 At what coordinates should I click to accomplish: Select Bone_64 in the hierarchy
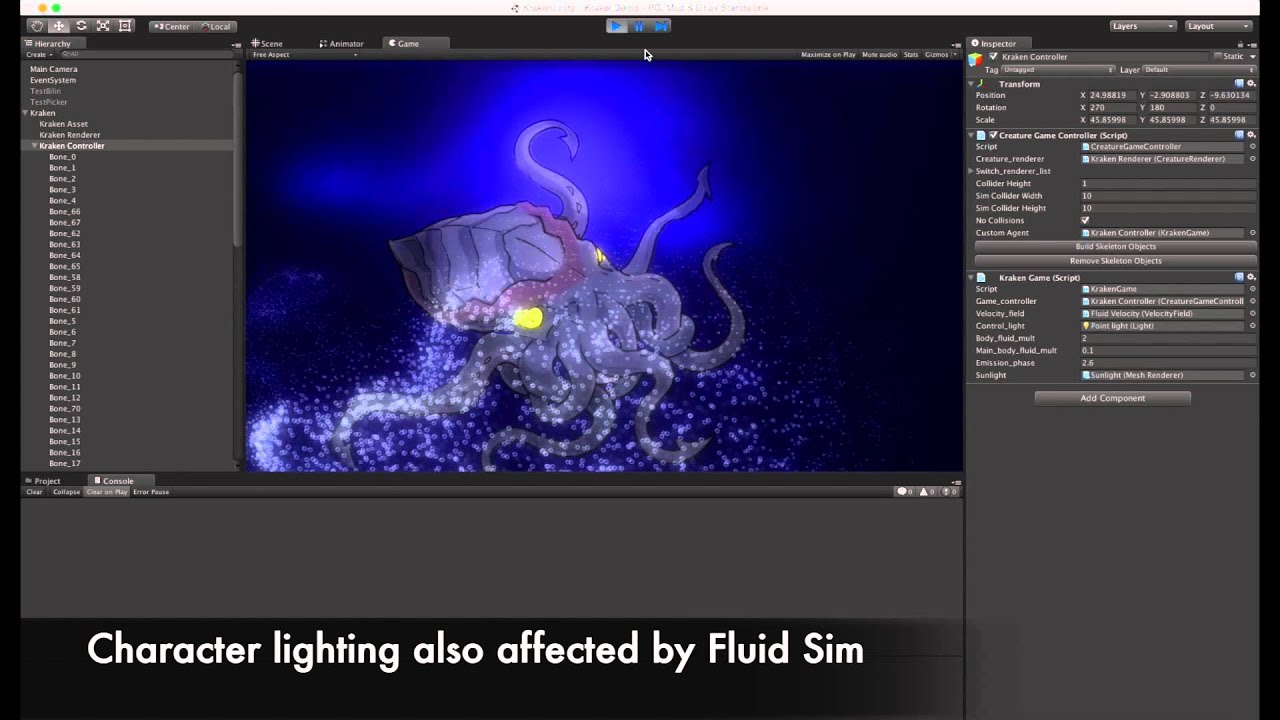(x=64, y=255)
